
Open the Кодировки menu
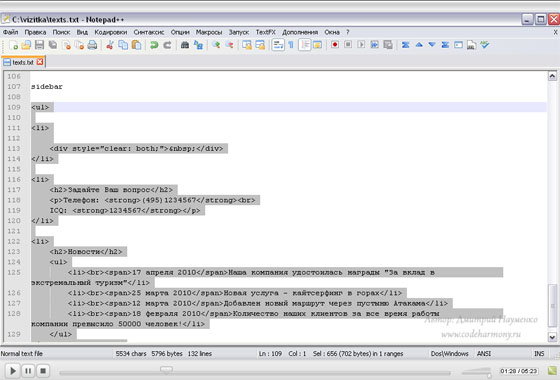pyautogui.click(x=110, y=32)
